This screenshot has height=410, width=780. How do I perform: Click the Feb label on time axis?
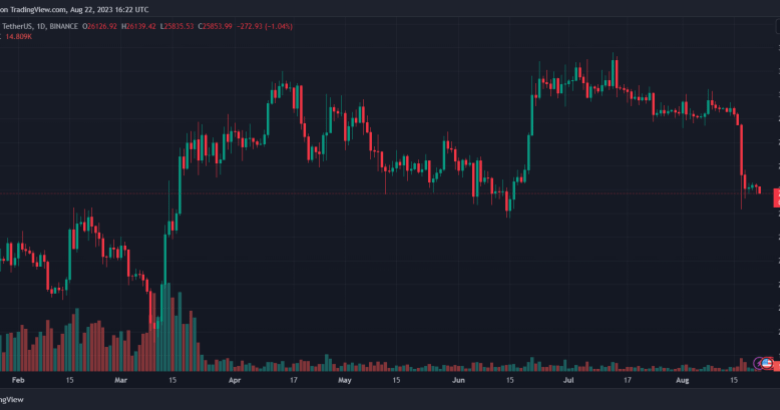pyautogui.click(x=16, y=381)
